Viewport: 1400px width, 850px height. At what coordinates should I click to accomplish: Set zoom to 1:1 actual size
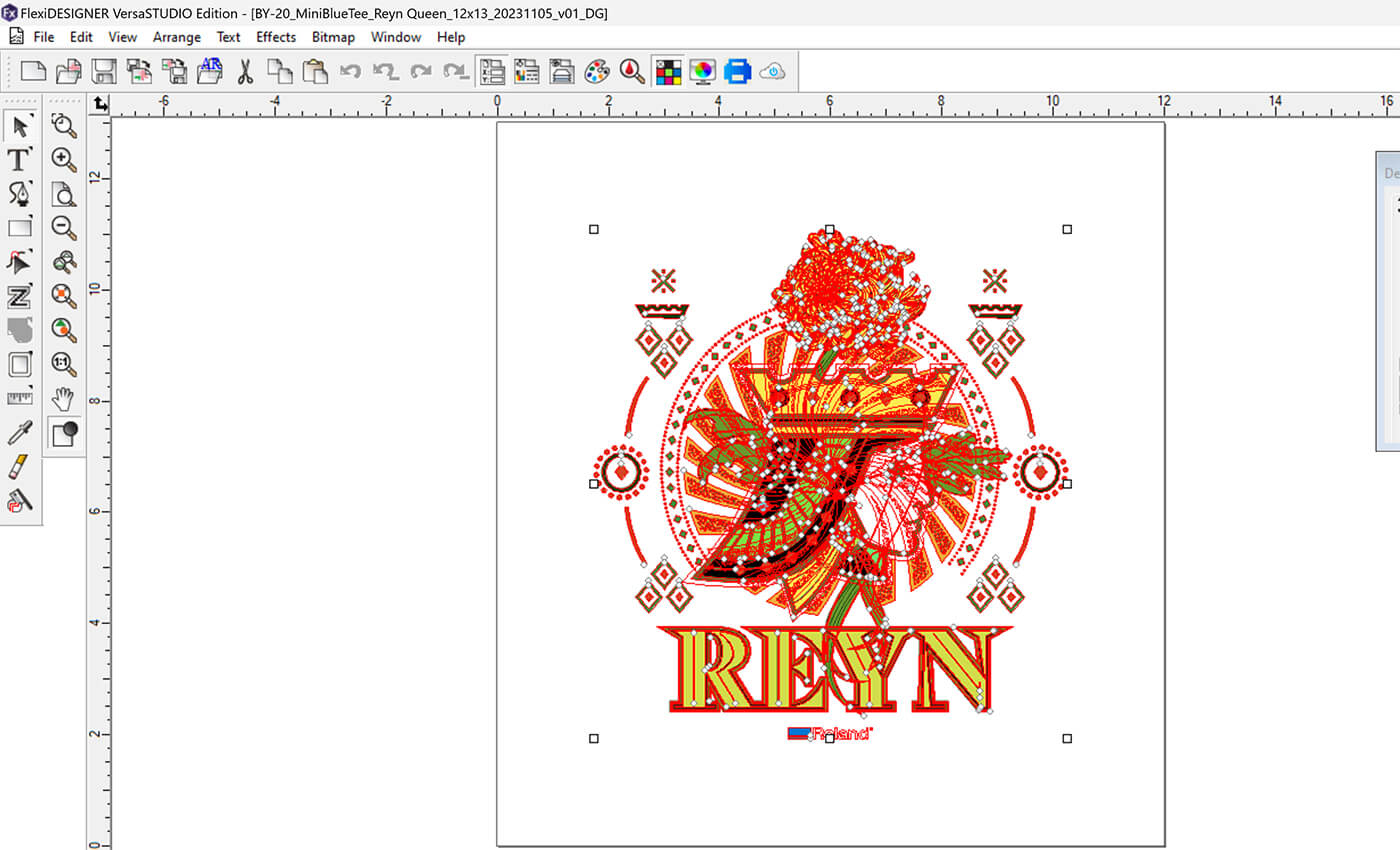coord(64,364)
